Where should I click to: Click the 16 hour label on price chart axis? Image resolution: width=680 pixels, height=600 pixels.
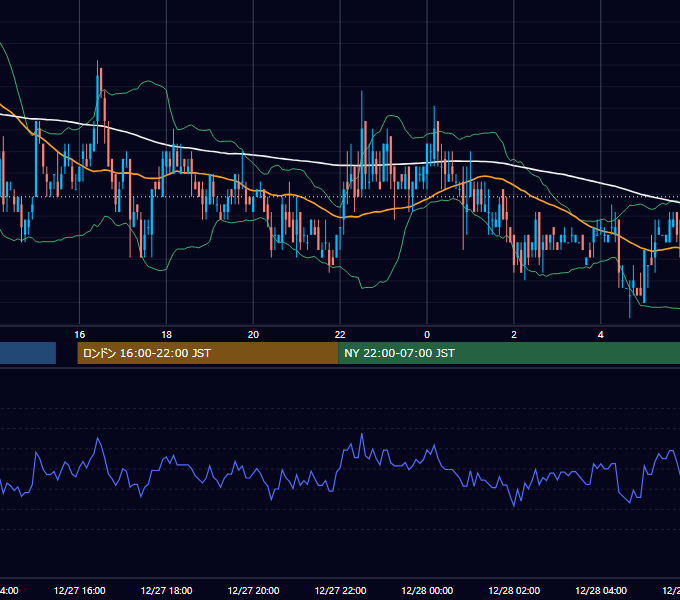[x=80, y=335]
